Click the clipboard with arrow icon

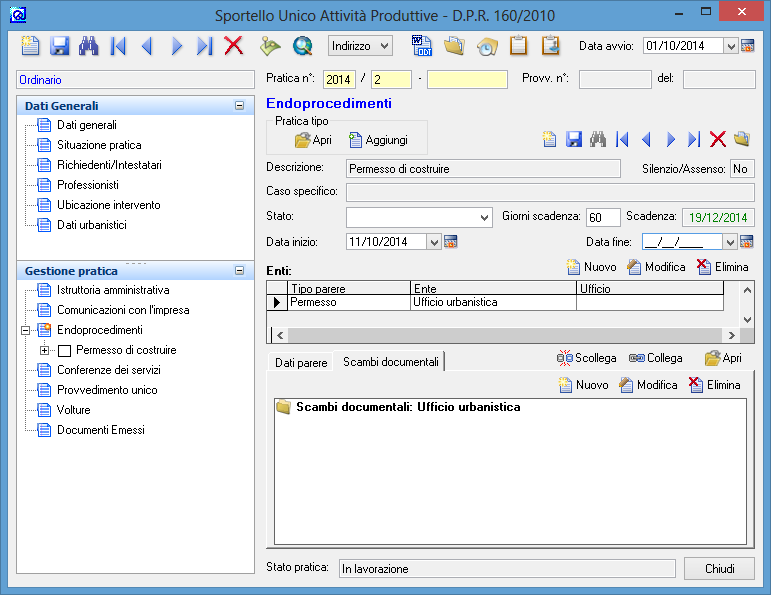(x=551, y=46)
